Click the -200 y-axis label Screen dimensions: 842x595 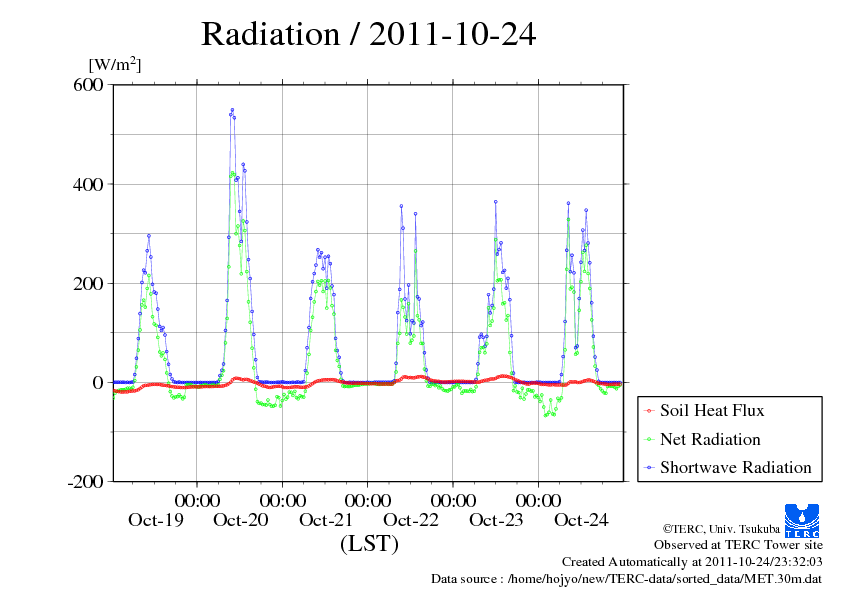(85, 482)
